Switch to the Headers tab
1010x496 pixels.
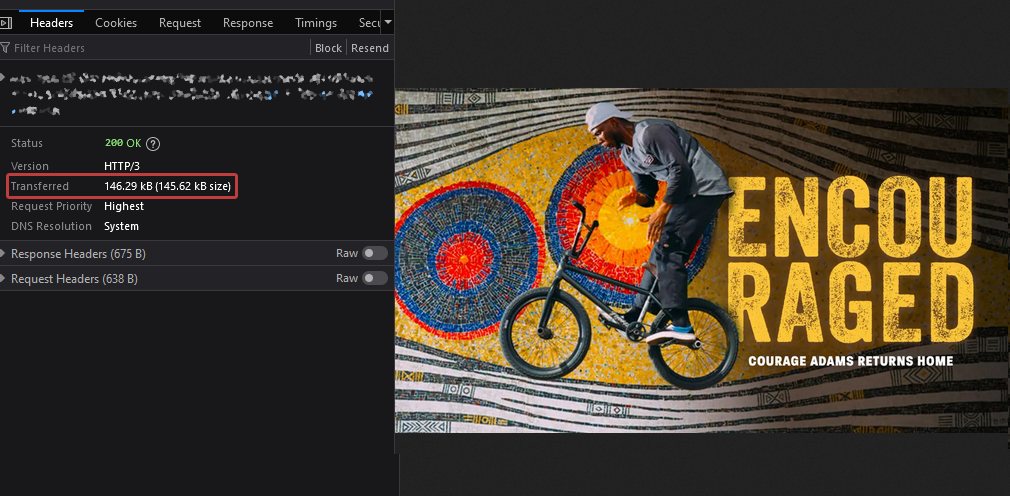tap(52, 23)
